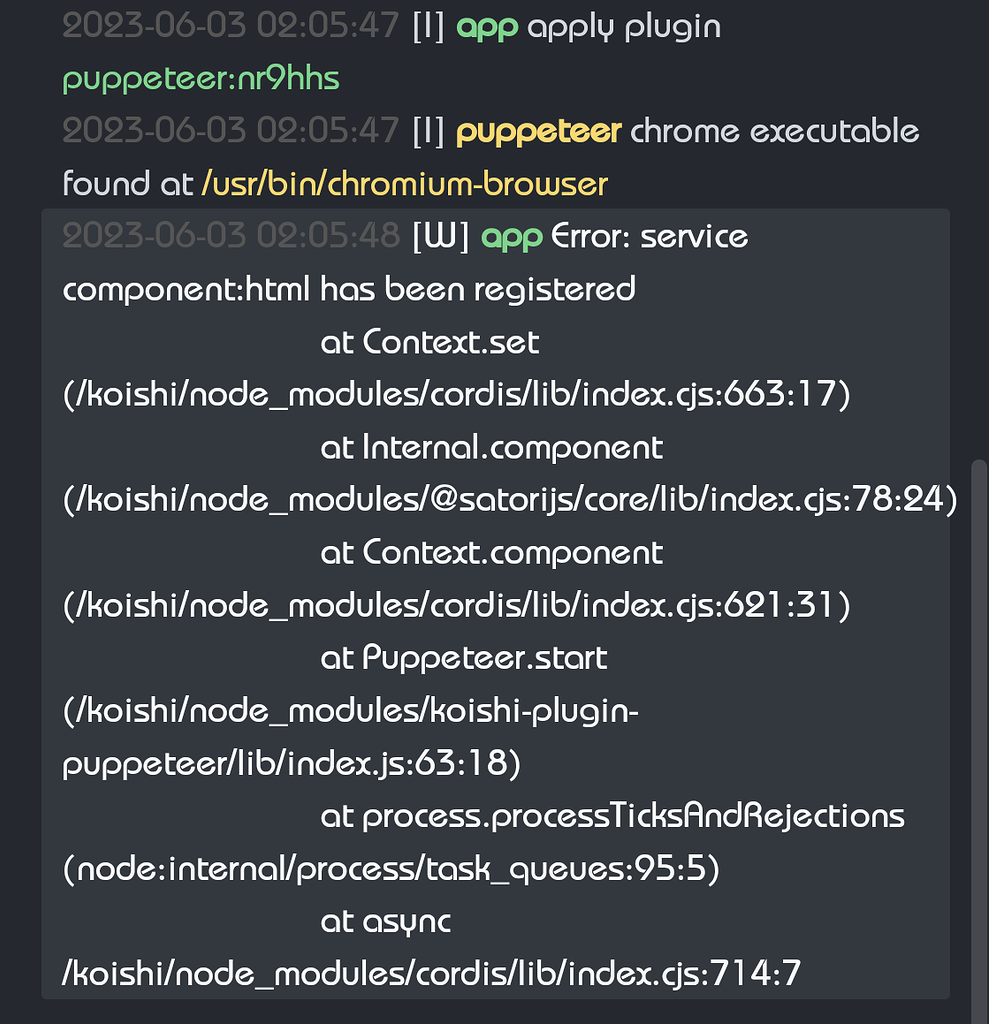Click the green puppeteer:nr9hhs plugin identifier
This screenshot has width=989, height=1024.
(201, 79)
